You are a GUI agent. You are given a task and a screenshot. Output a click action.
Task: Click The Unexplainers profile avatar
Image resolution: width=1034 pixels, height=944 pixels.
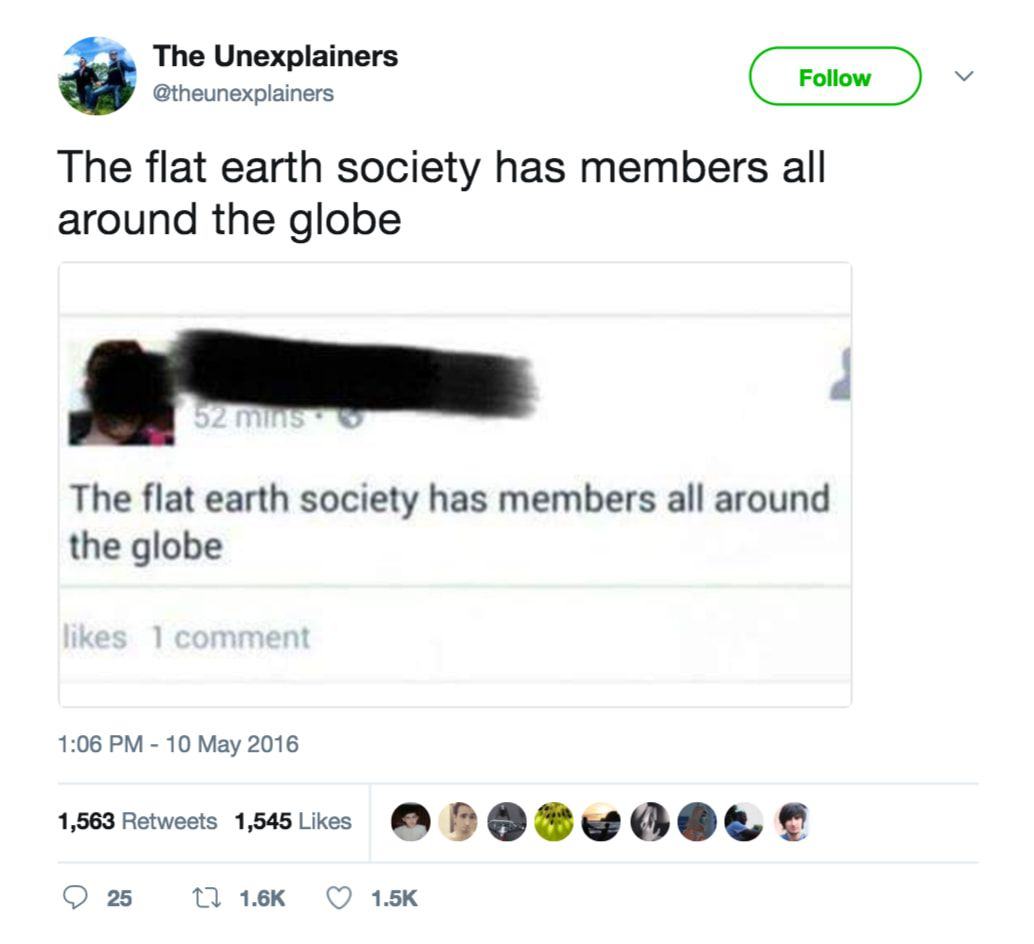pos(98,76)
